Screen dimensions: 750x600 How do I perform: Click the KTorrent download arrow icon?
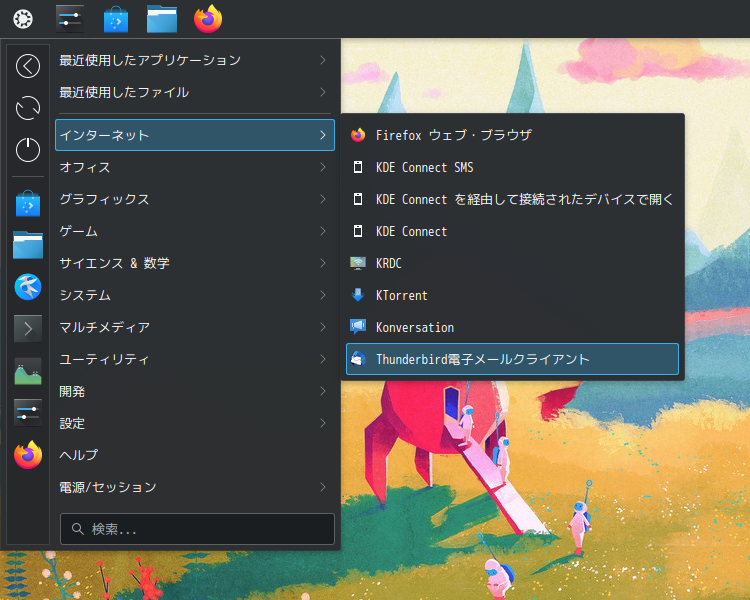(x=358, y=295)
